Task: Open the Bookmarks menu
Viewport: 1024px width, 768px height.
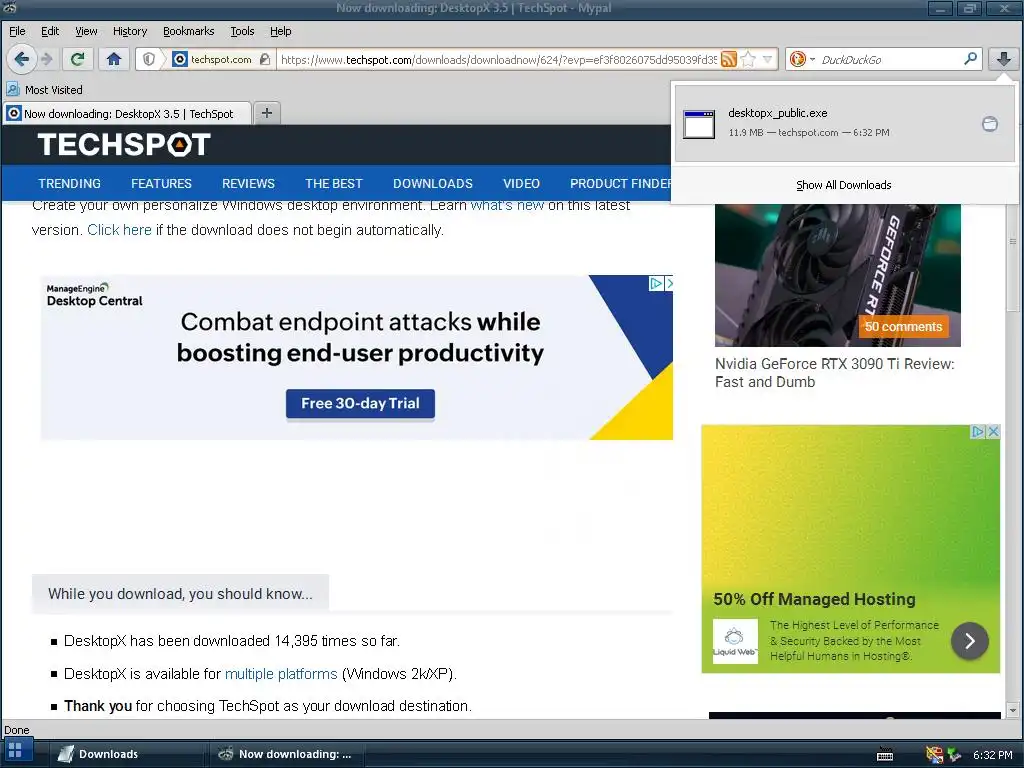Action: click(x=188, y=31)
